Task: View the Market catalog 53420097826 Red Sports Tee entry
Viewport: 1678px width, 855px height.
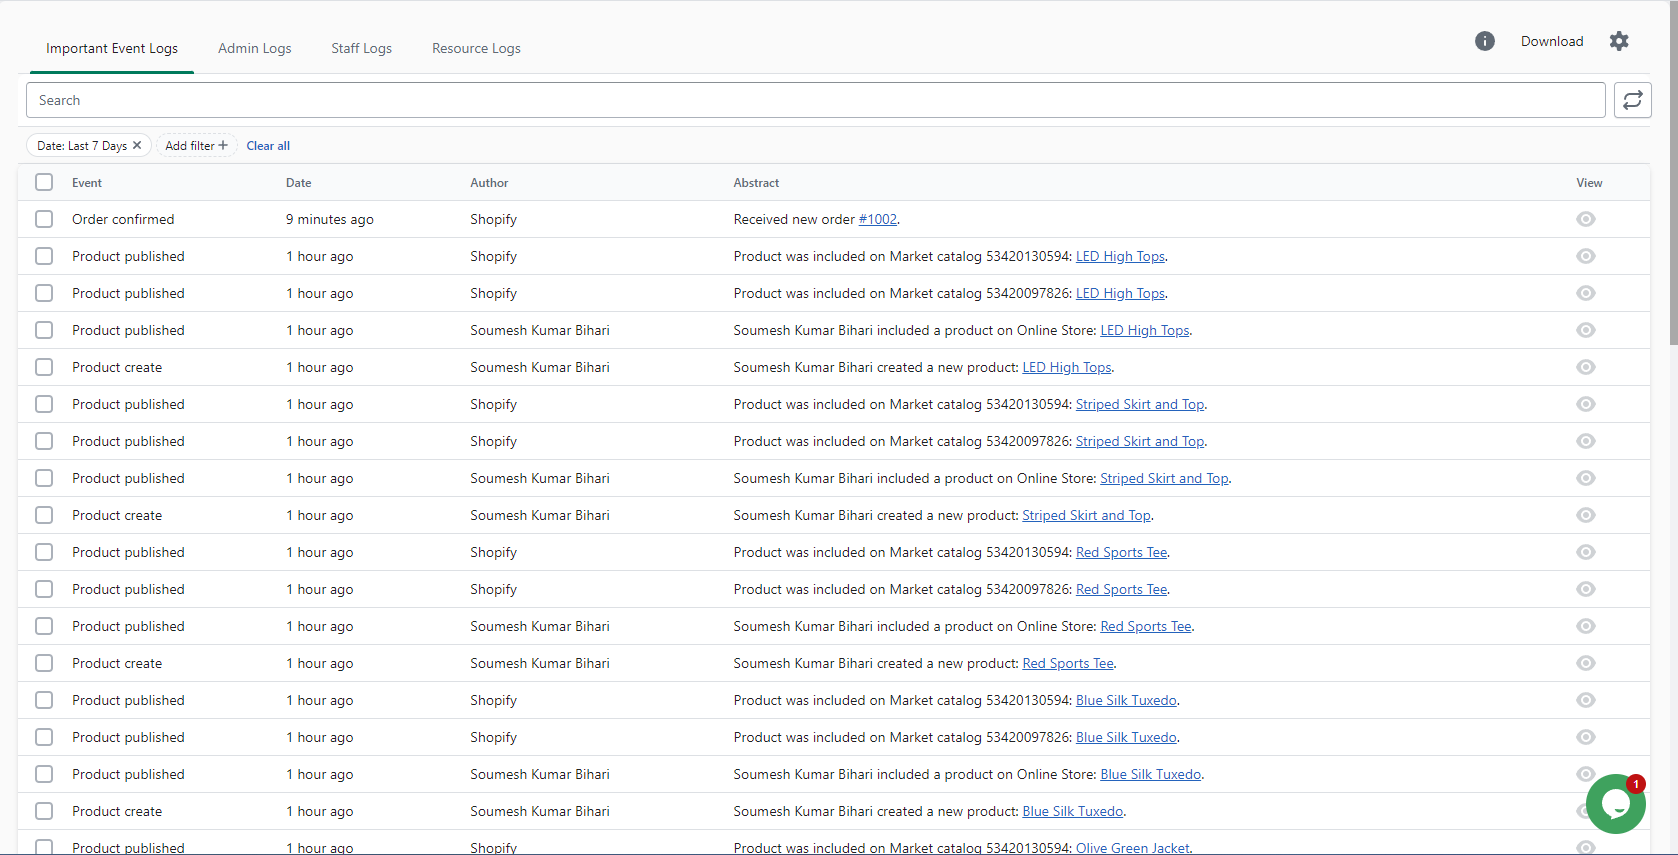Action: coord(1586,589)
